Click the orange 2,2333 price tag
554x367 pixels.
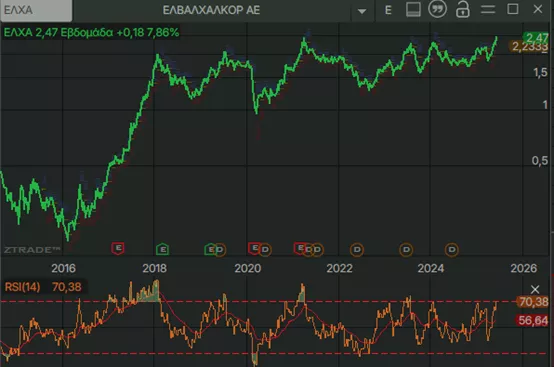(x=529, y=46)
